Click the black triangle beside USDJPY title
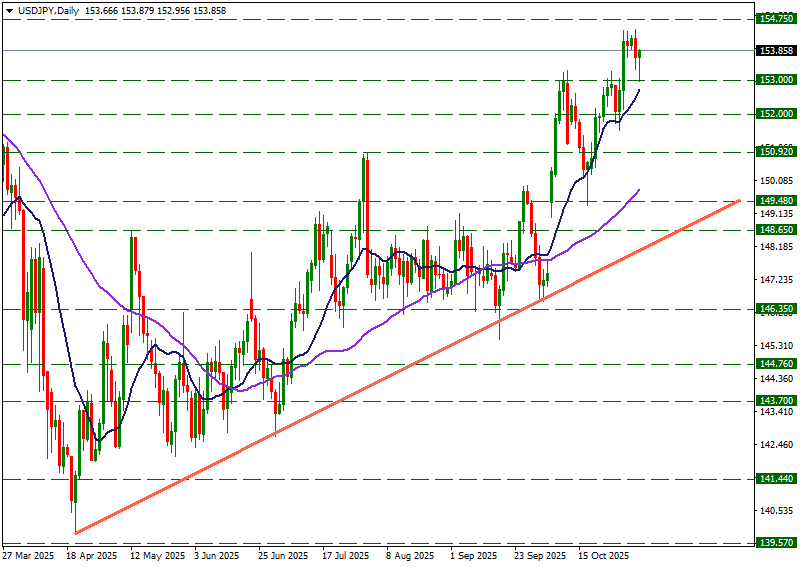This screenshot has height=567, width=800. pos(8,8)
